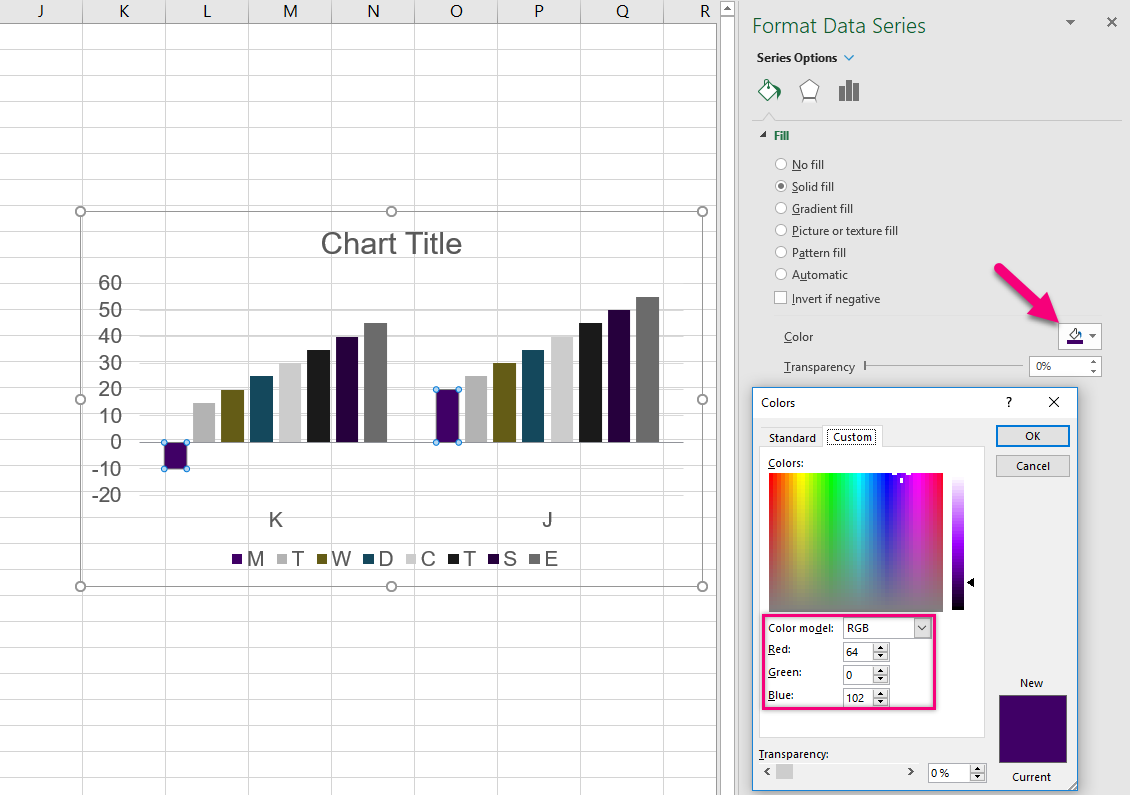Open the task pane options arrow
1130x795 pixels.
coord(1070,23)
